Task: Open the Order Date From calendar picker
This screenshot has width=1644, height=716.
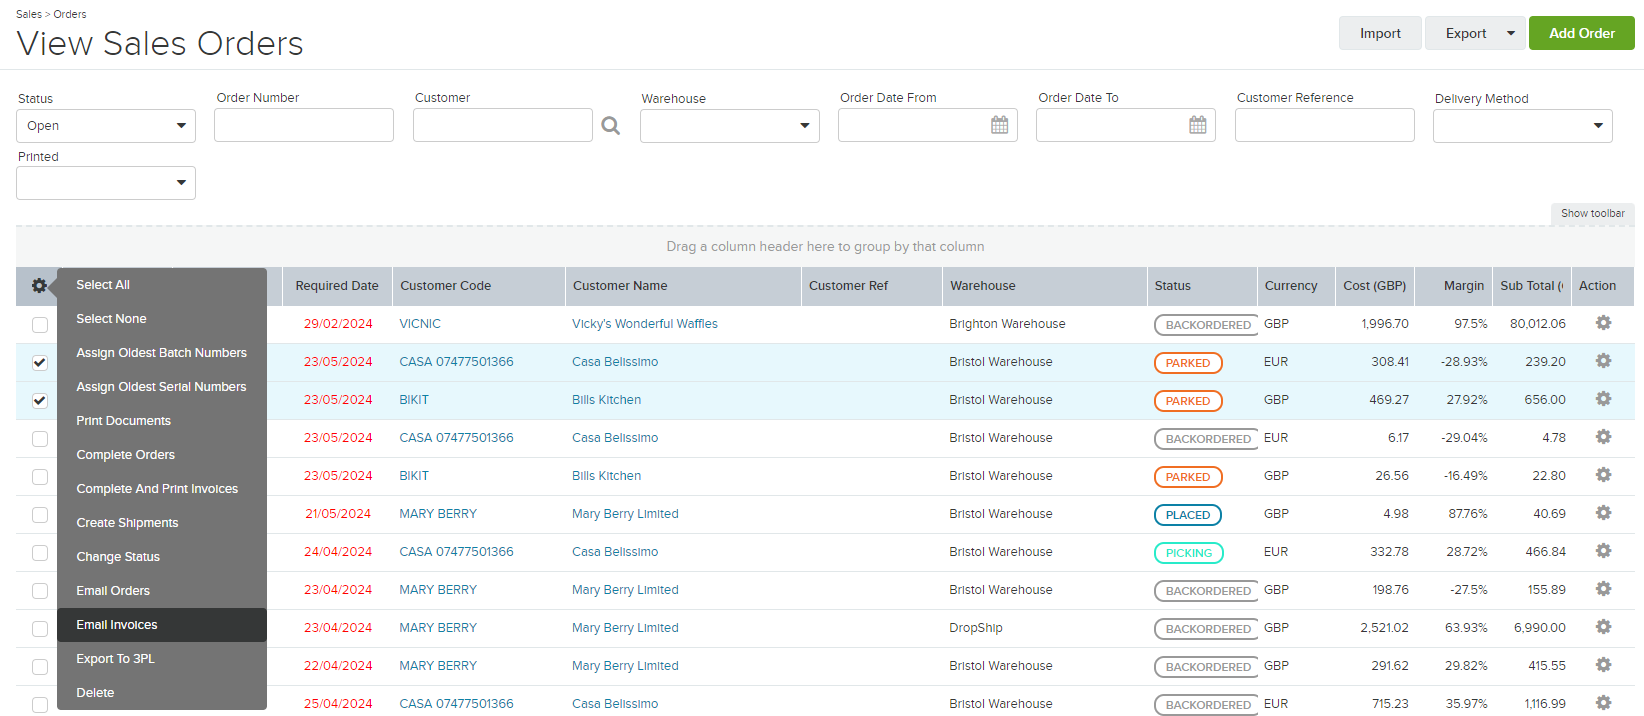Action: point(999,125)
